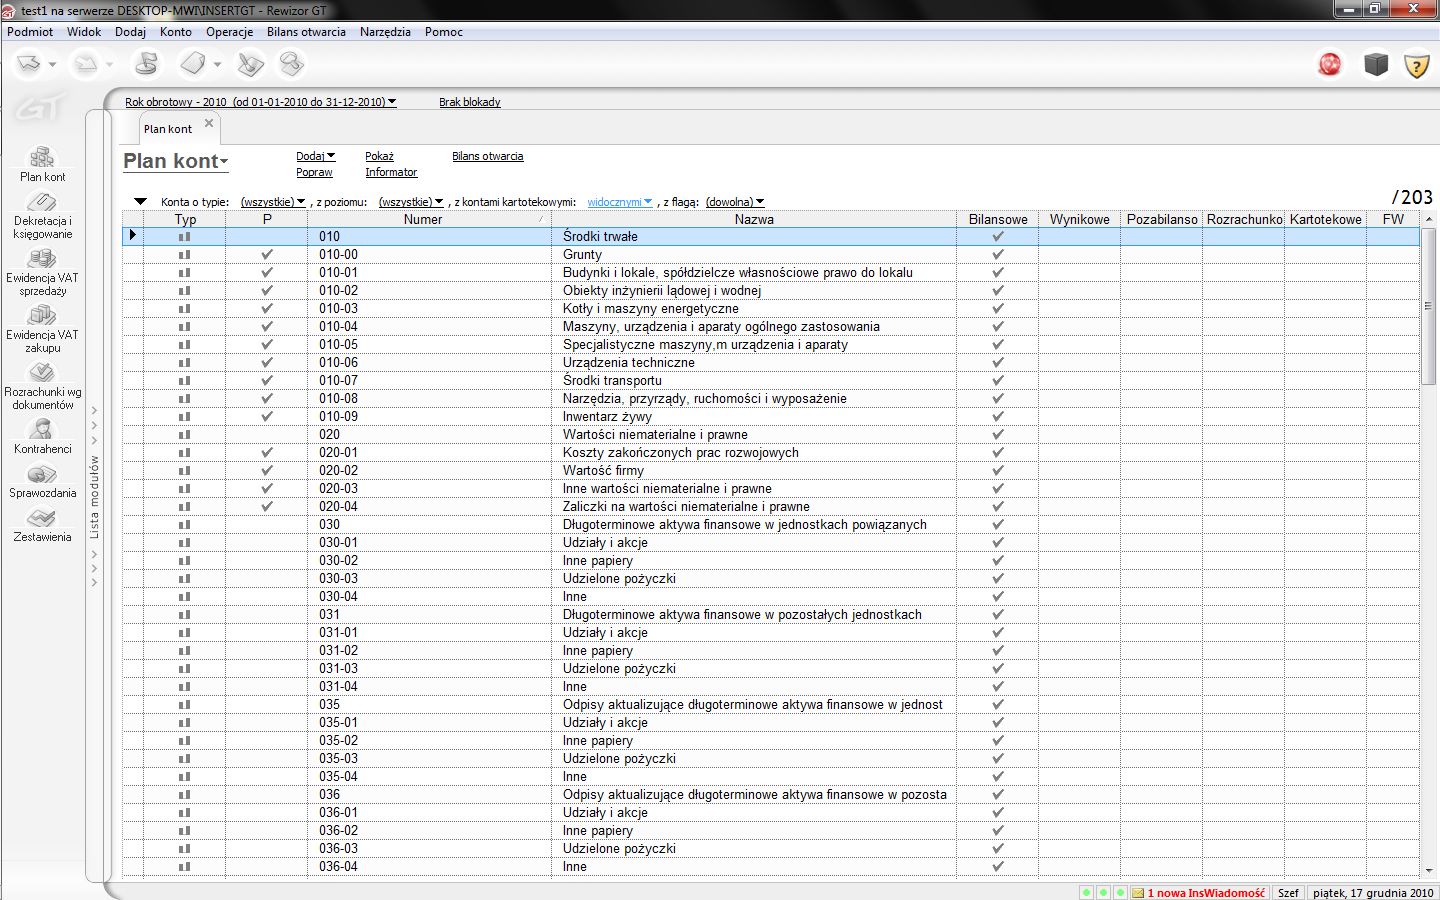Open the Operacje menu
Image resolution: width=1440 pixels, height=900 pixels.
(229, 32)
